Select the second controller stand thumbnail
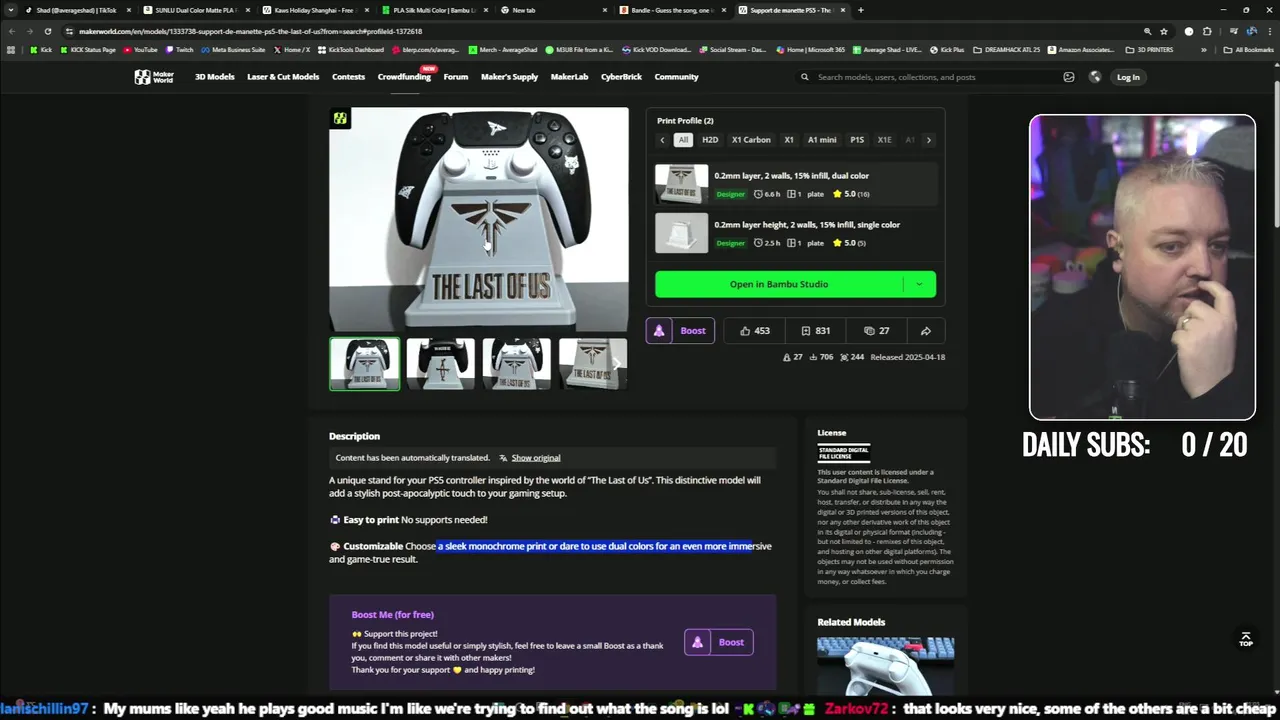The height and width of the screenshot is (720, 1280). pos(441,364)
